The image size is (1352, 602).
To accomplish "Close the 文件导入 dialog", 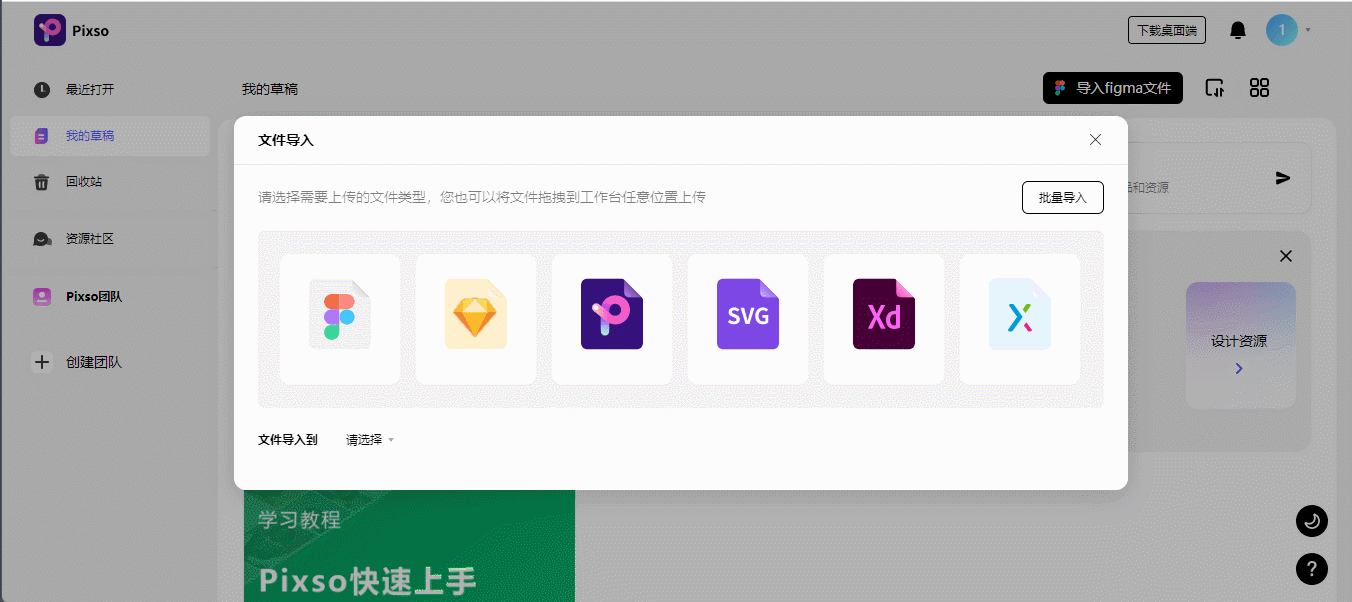I will (1095, 140).
